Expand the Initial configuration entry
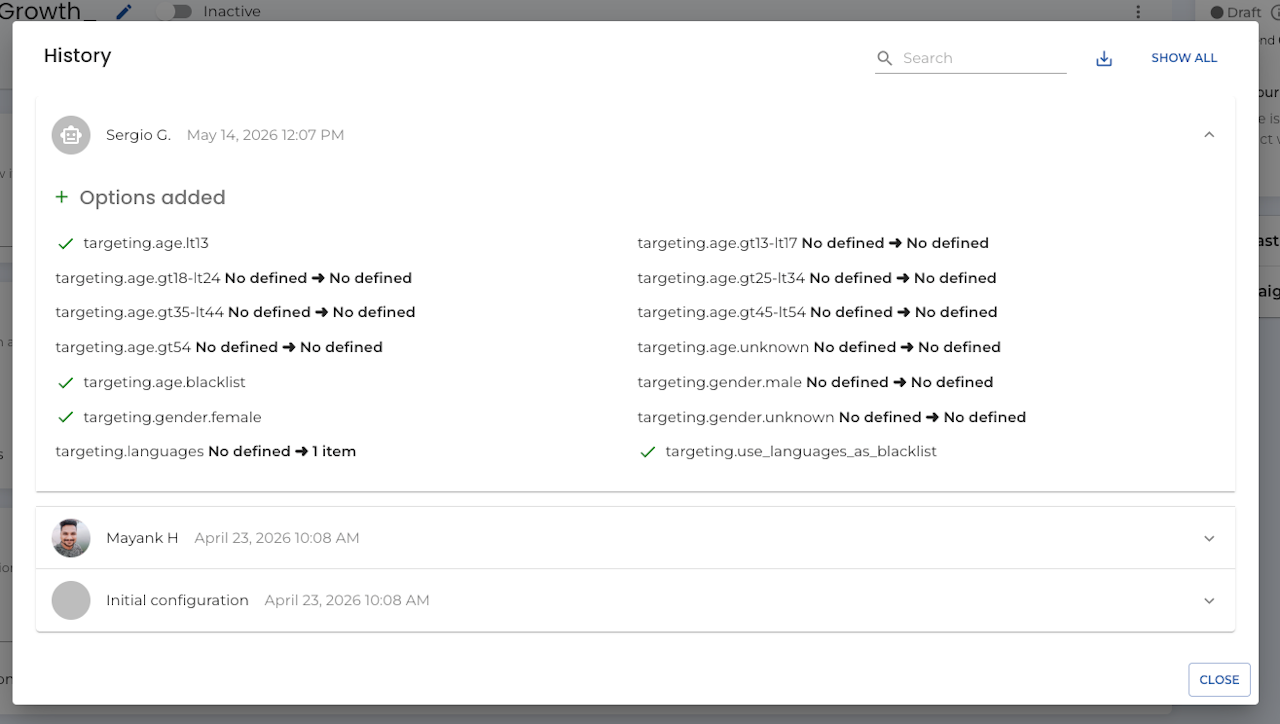This screenshot has width=1280, height=724. coord(1209,600)
